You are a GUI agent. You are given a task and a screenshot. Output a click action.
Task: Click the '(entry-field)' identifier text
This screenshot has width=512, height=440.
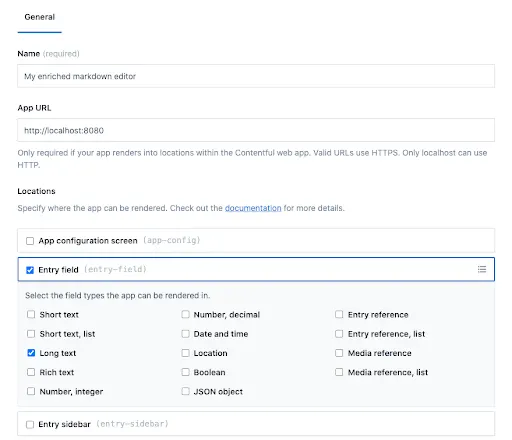coord(115,269)
